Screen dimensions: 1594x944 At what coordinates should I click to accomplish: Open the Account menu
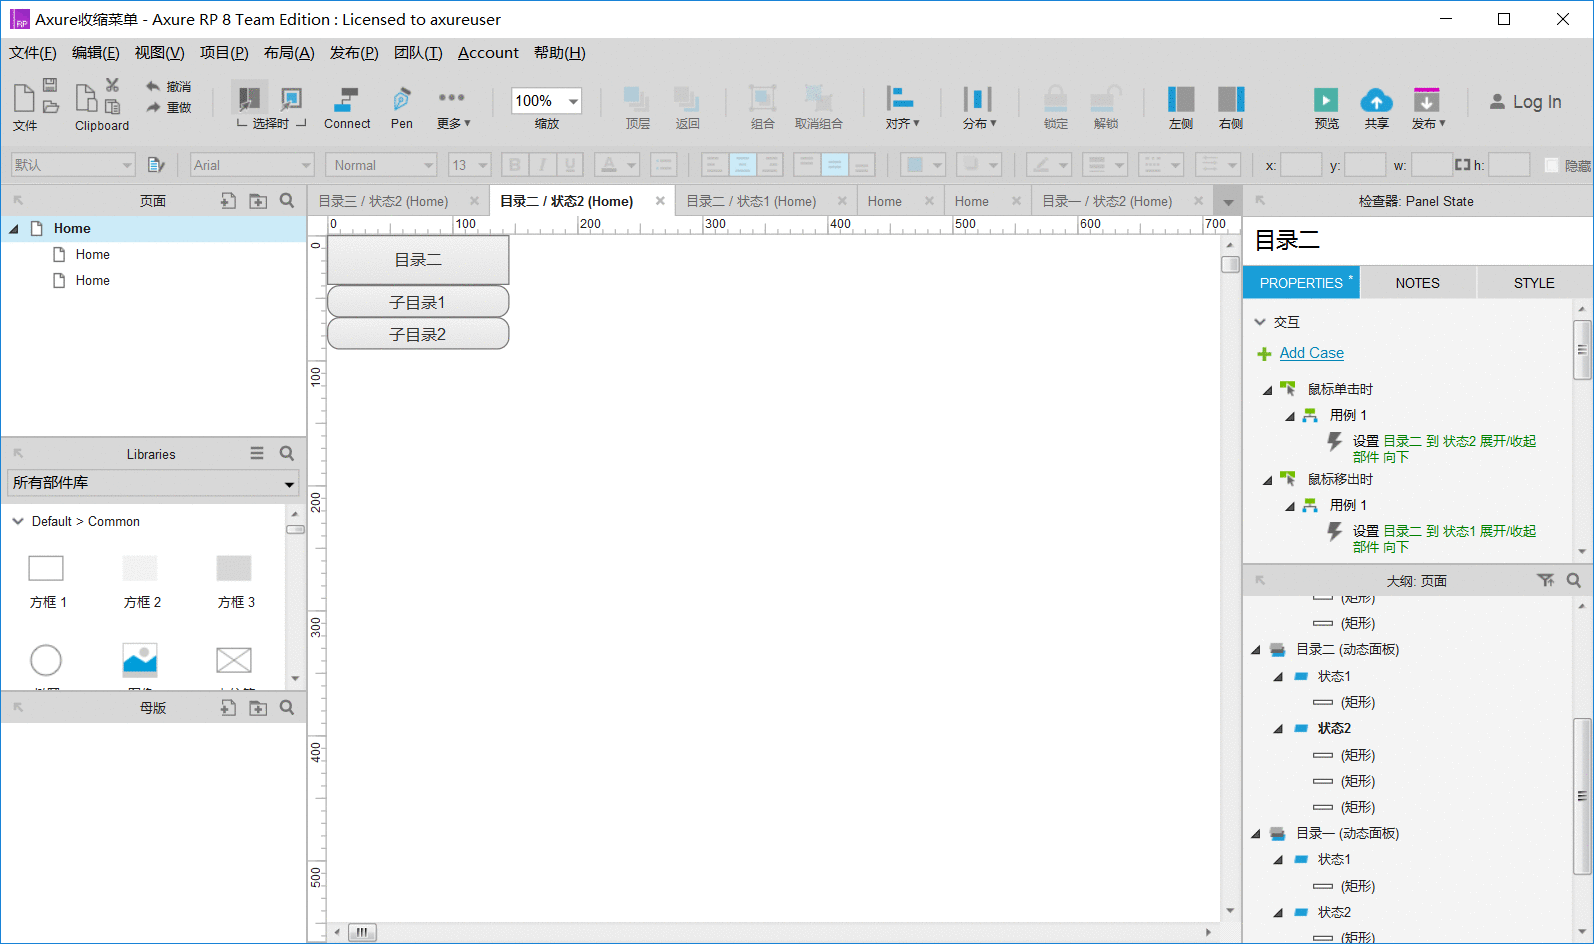coord(488,53)
